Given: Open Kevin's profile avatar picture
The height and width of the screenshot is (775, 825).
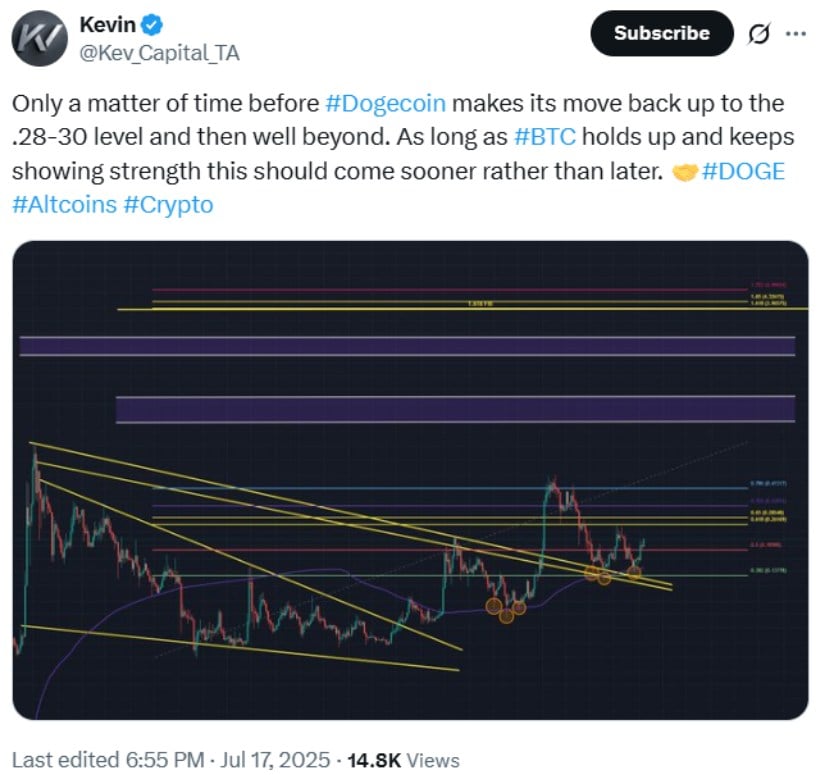Looking at the screenshot, I should [39, 38].
